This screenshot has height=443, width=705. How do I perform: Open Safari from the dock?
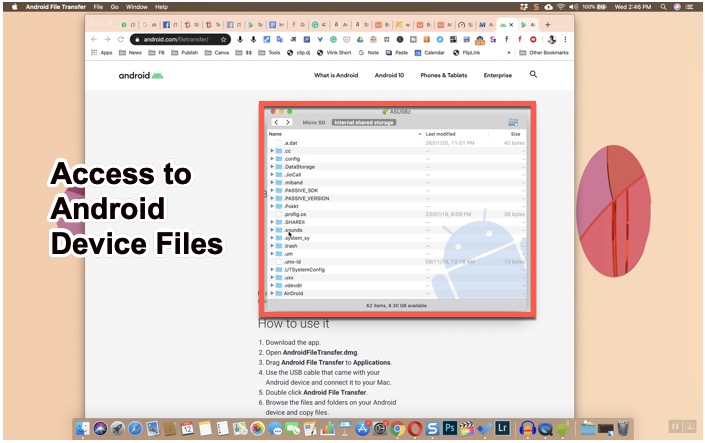(135, 429)
